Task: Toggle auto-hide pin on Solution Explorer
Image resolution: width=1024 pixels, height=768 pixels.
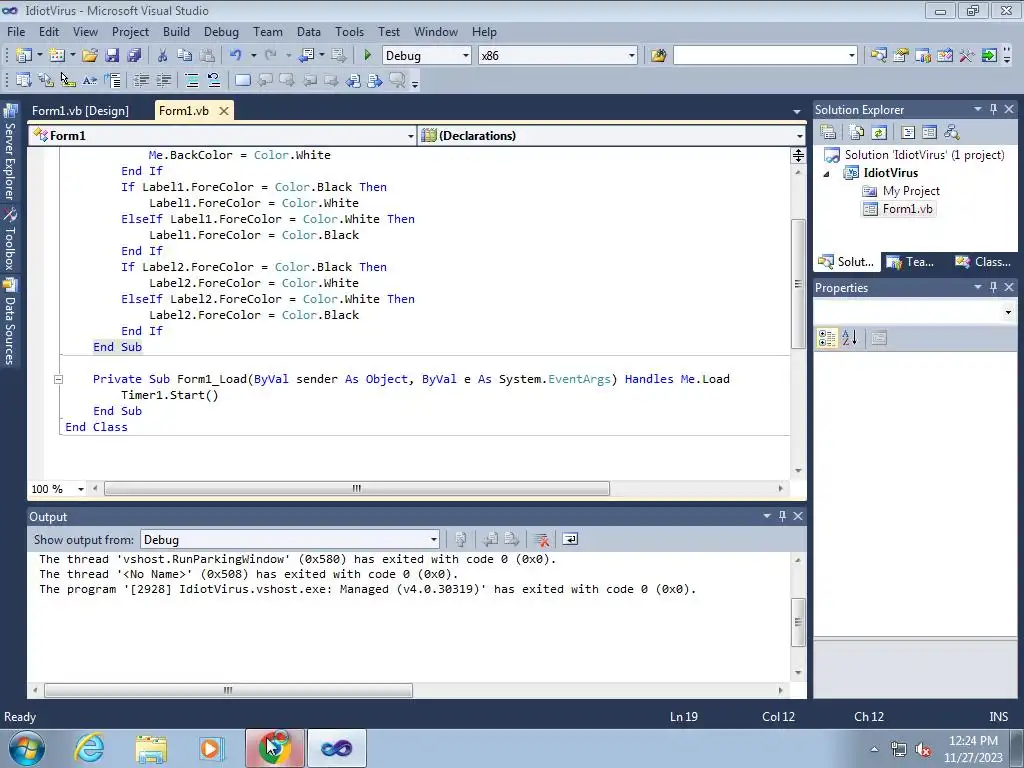Action: [x=993, y=109]
